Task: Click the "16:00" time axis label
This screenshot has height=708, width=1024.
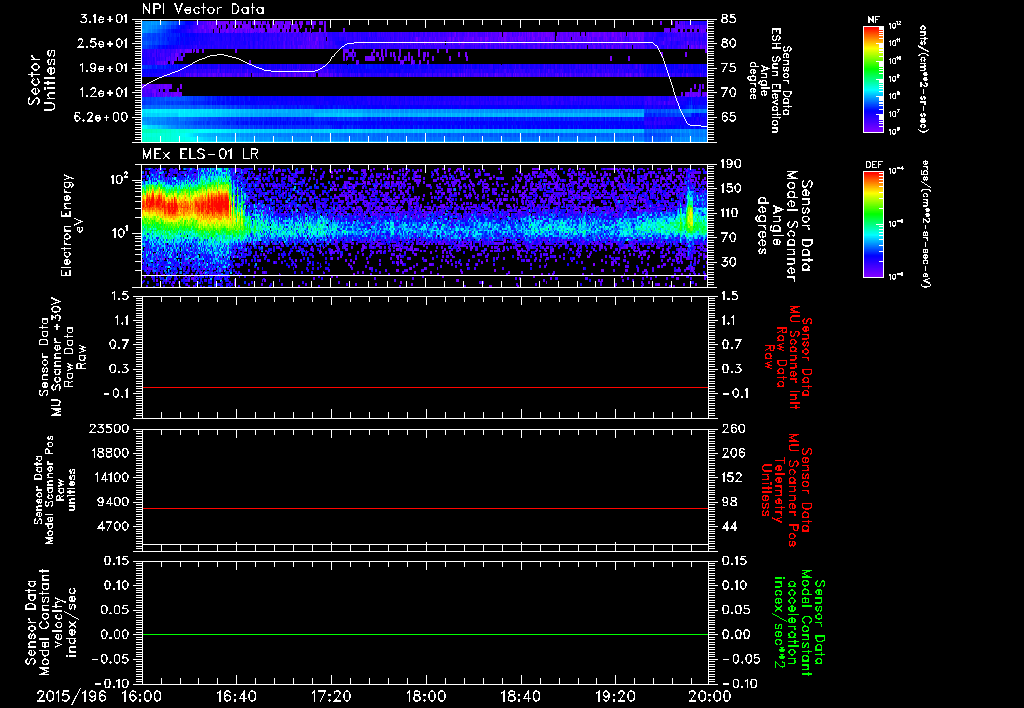Action: (x=142, y=696)
